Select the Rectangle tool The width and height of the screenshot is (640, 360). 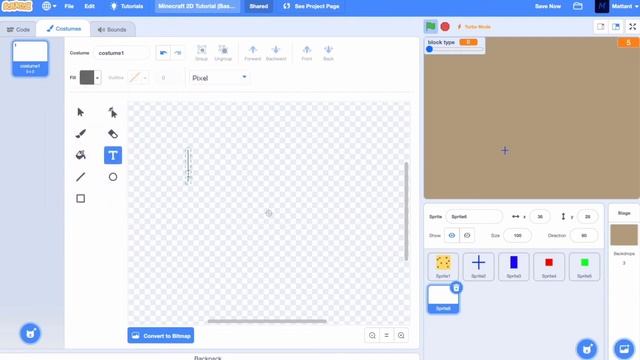coord(80,198)
